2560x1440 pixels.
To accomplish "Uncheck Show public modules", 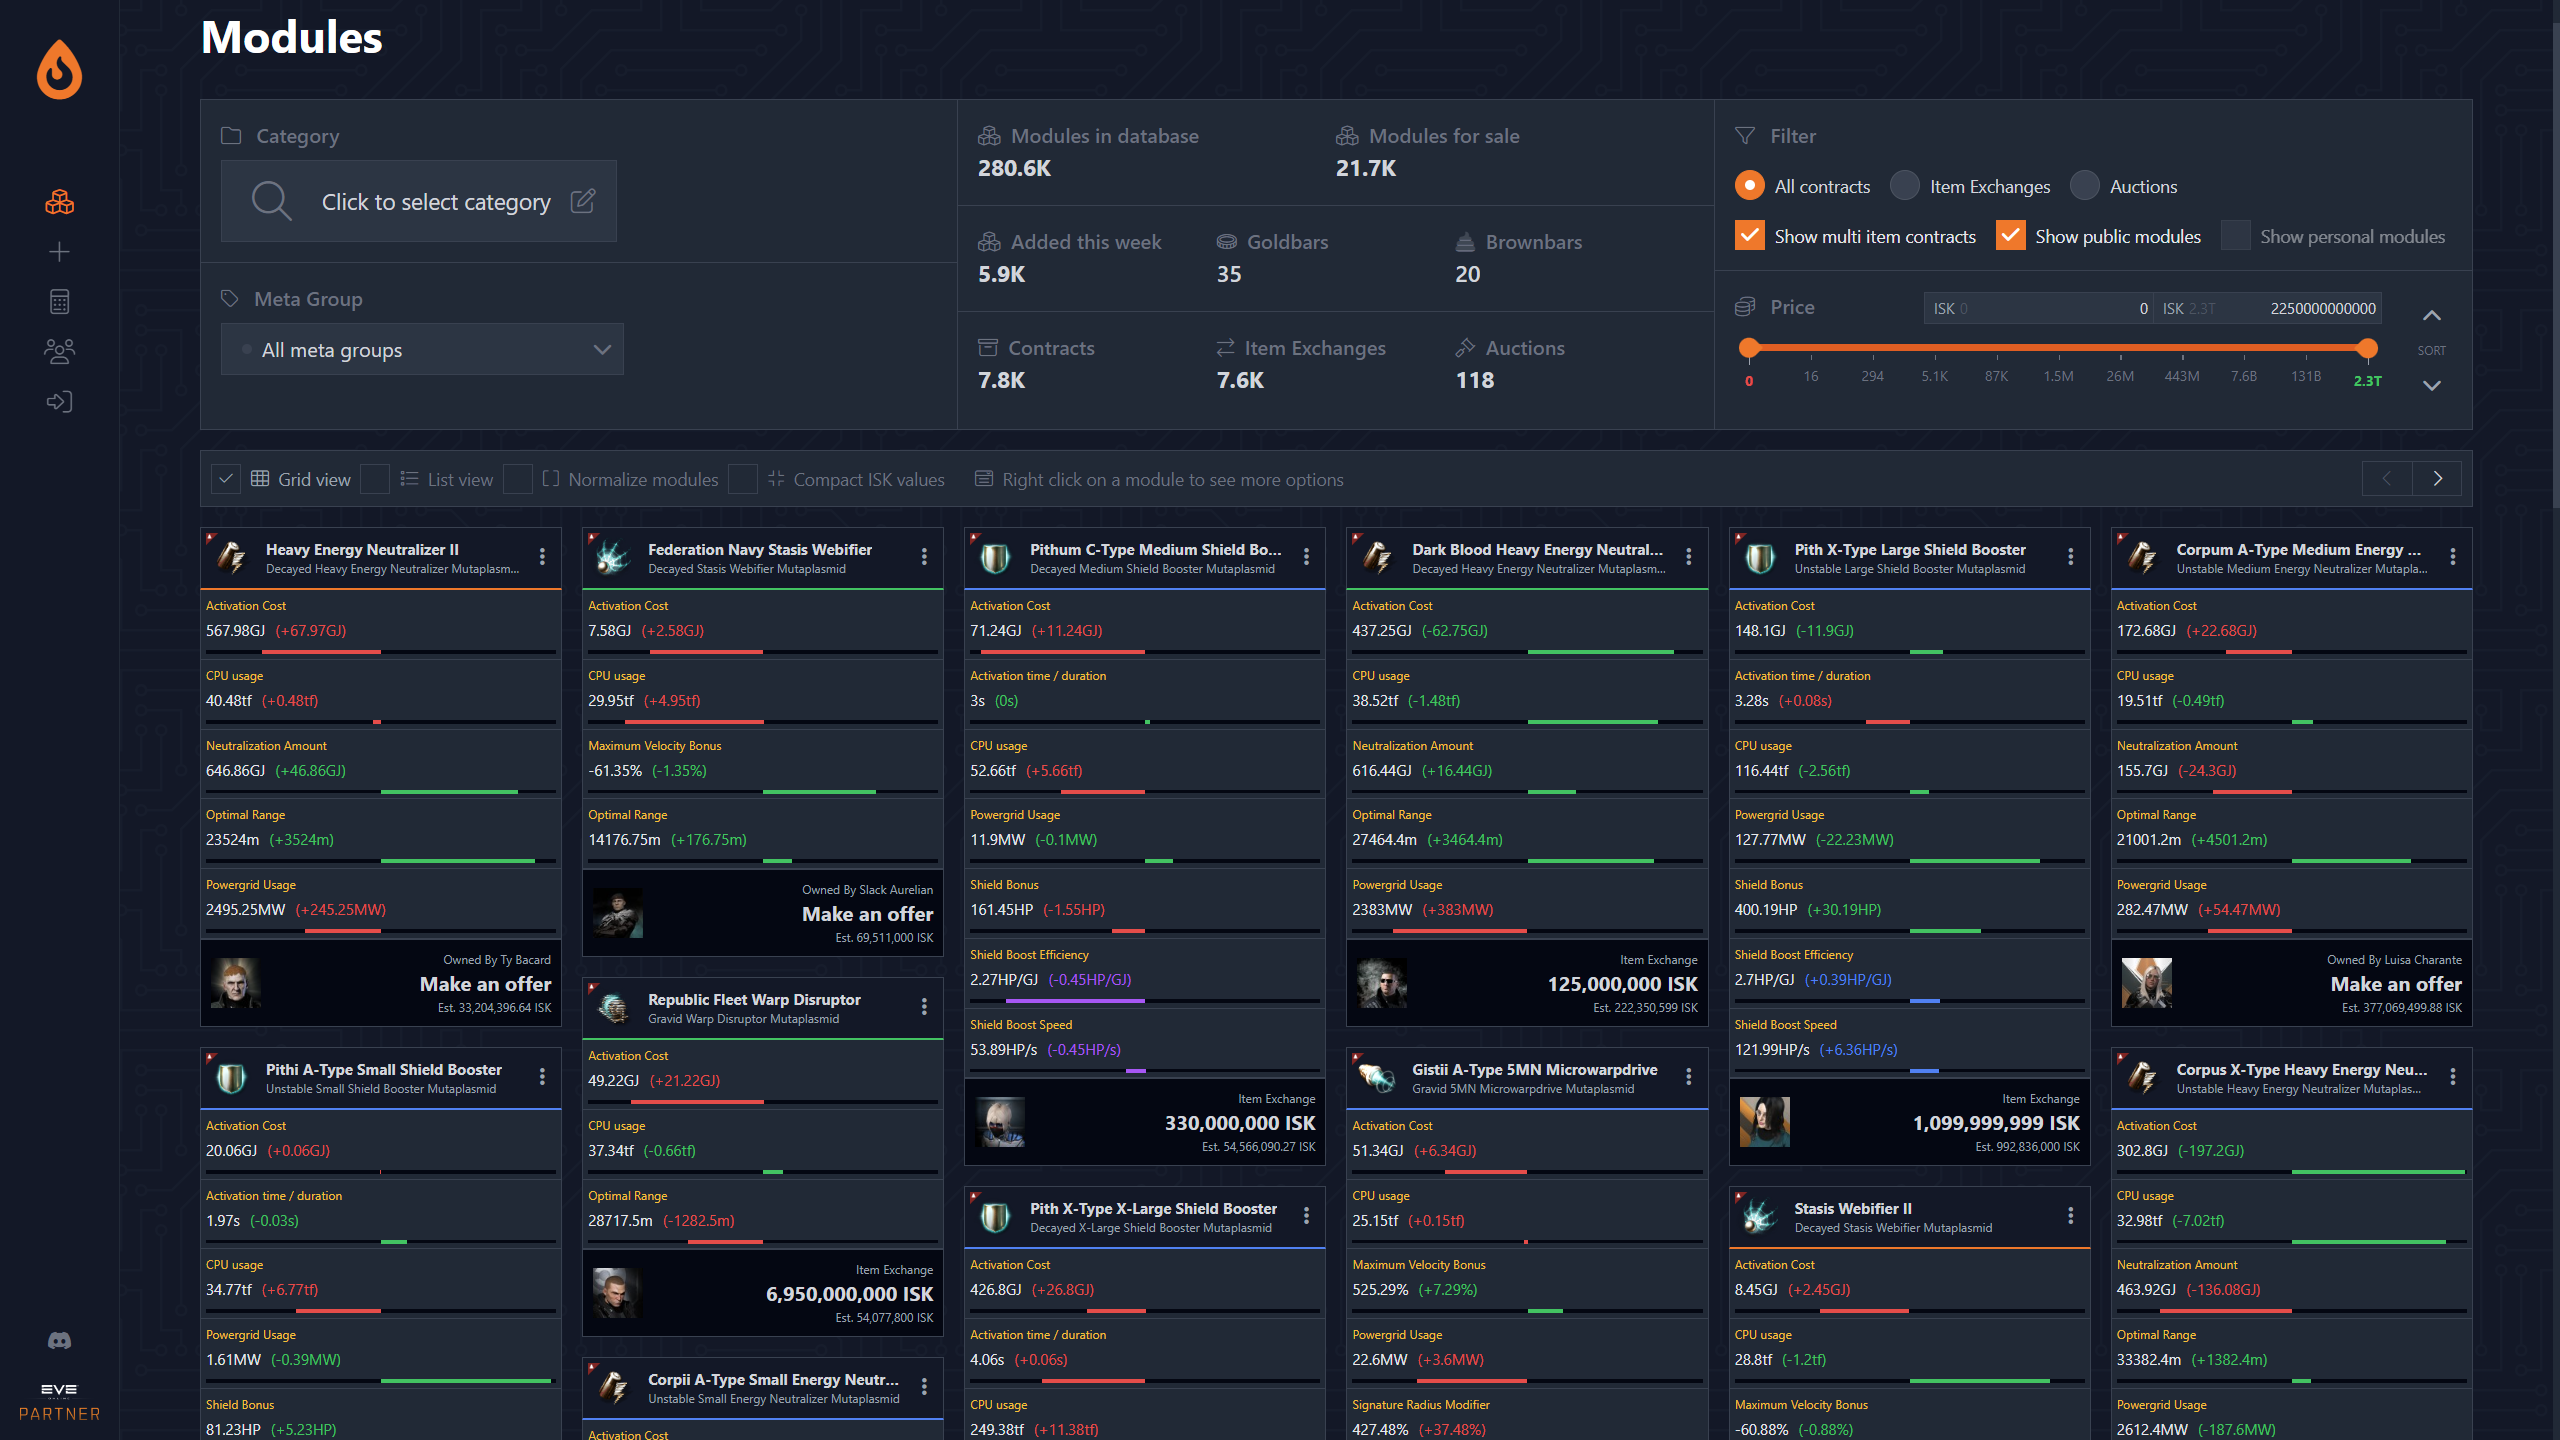I will point(2011,236).
